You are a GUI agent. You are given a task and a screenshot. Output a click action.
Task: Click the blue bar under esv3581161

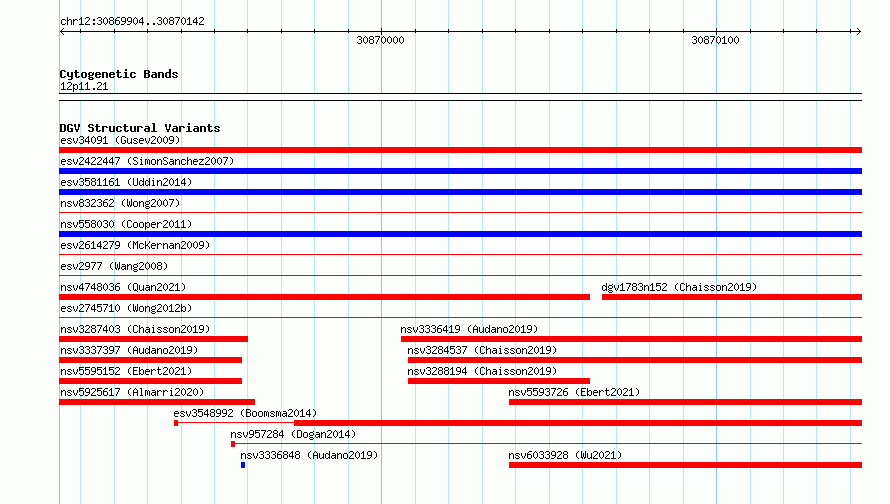460,192
